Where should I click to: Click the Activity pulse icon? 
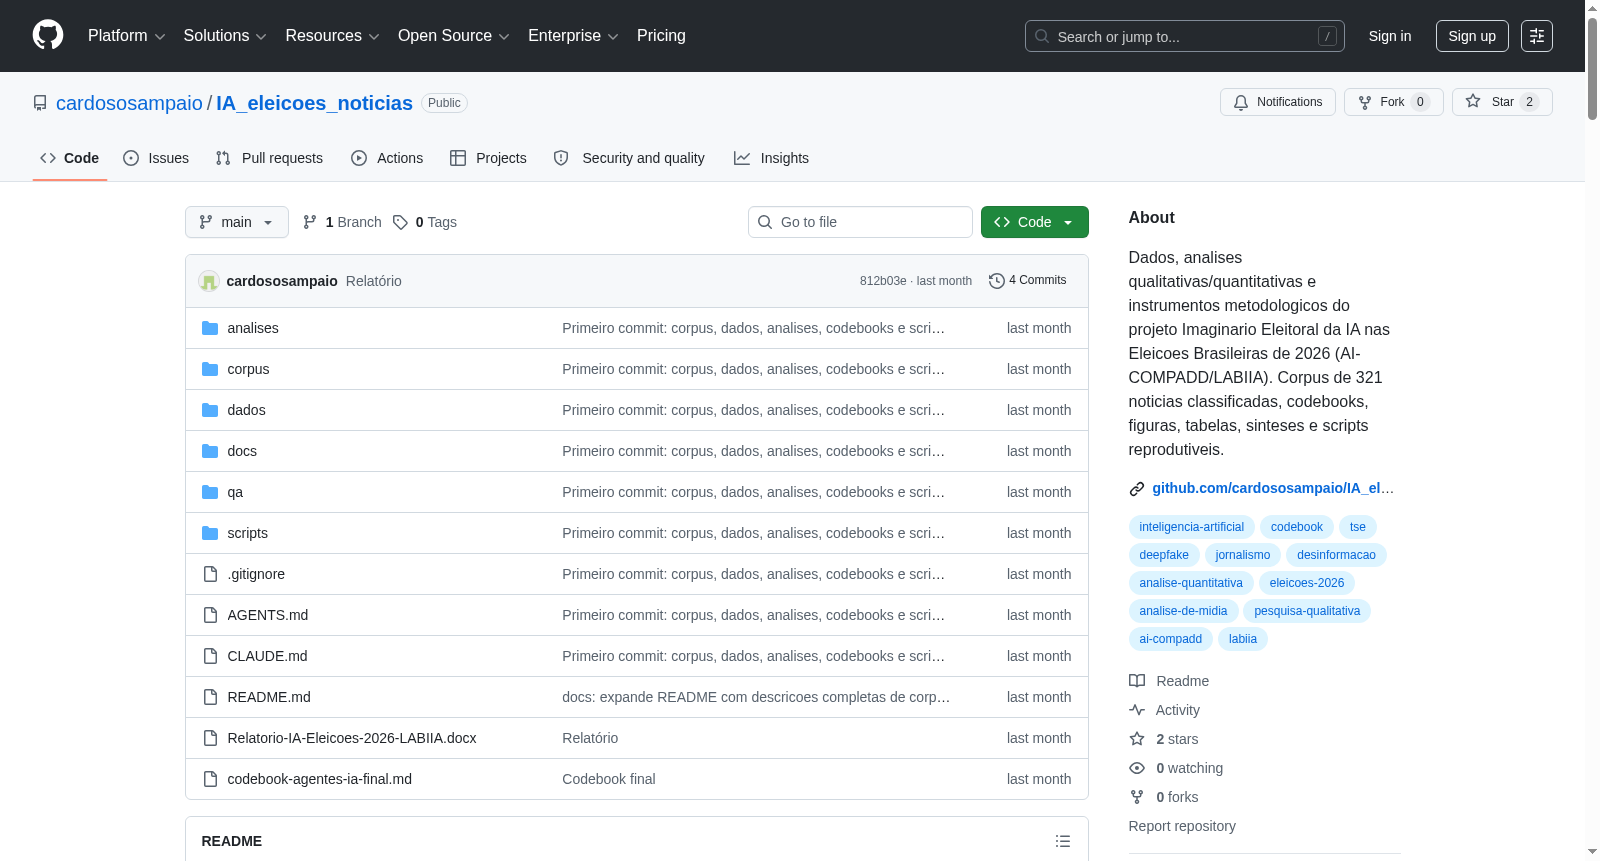point(1137,710)
